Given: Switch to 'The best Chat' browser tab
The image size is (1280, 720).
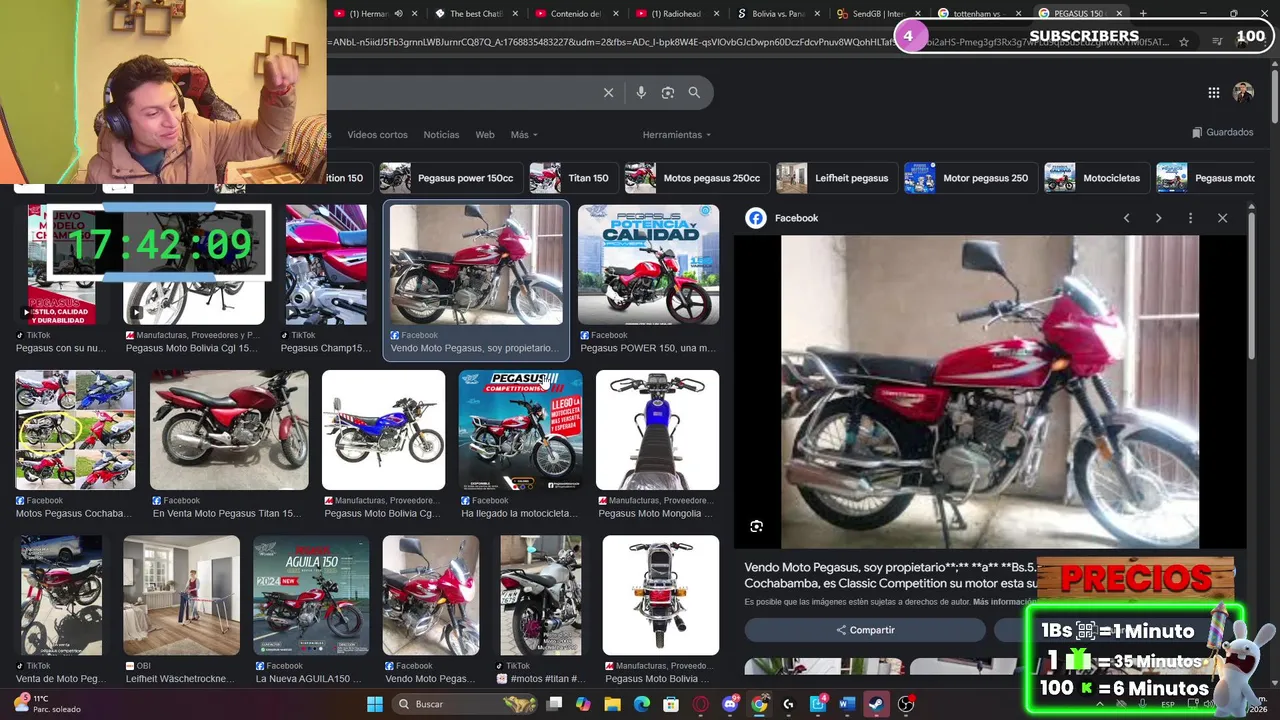Looking at the screenshot, I should coord(475,14).
